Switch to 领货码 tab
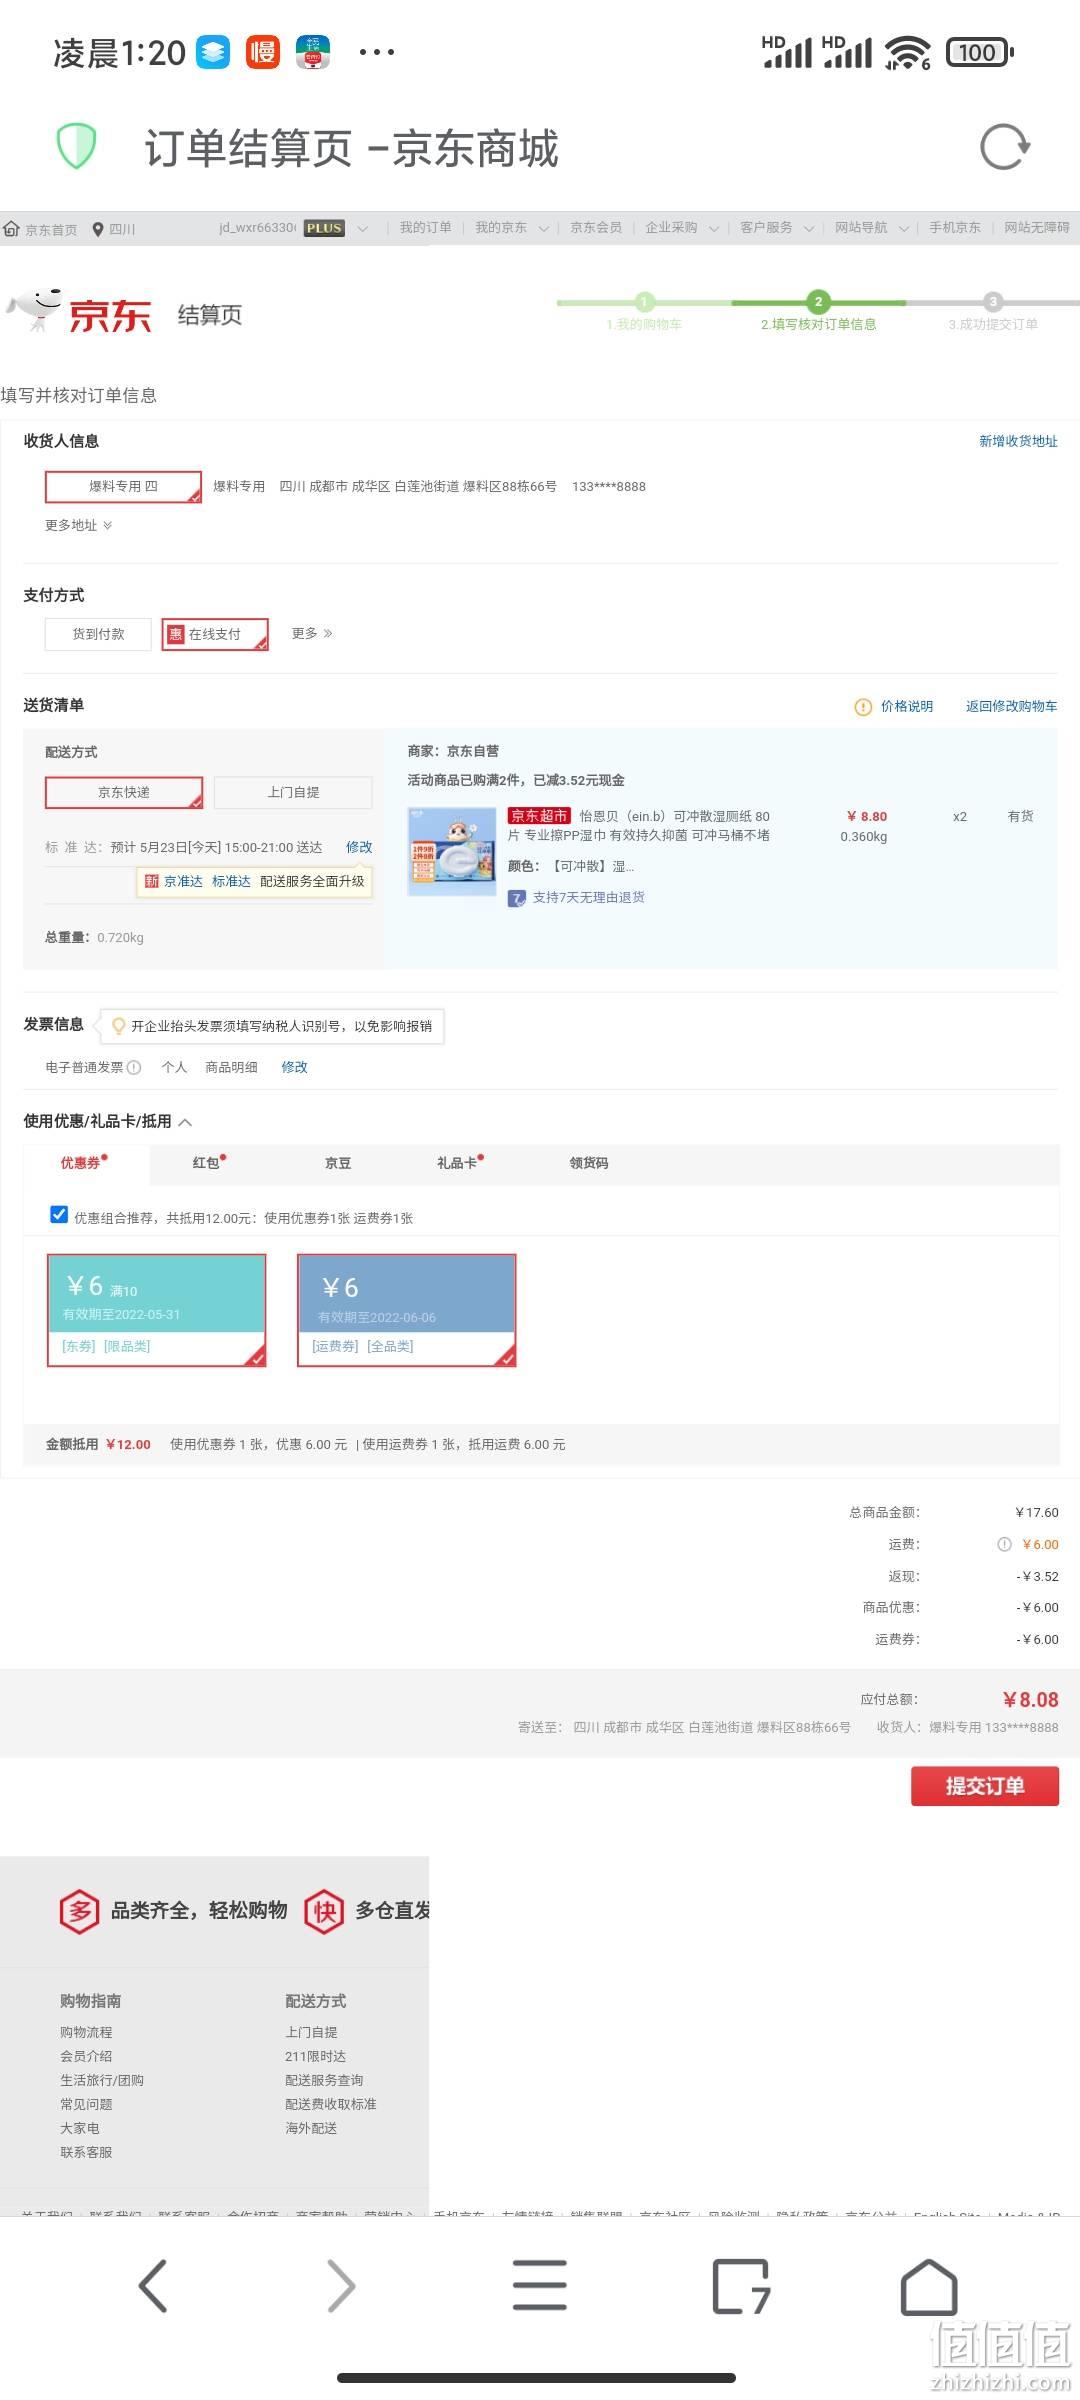Image resolution: width=1080 pixels, height=2400 pixels. [x=589, y=1163]
